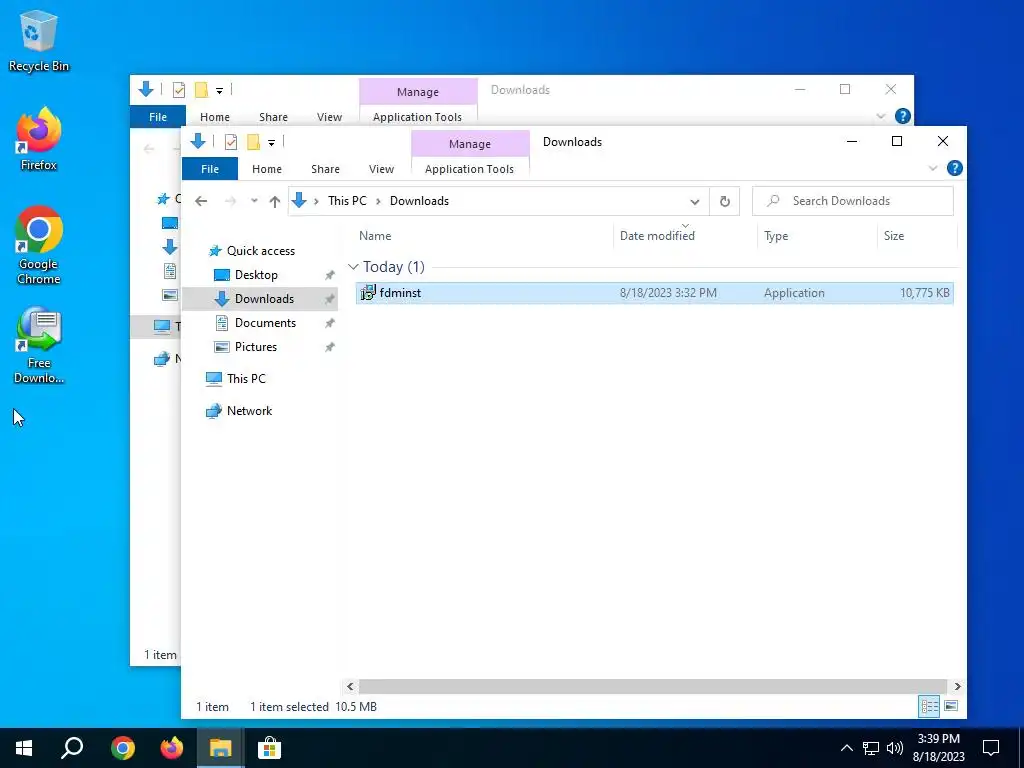Image resolution: width=1024 pixels, height=768 pixels.
Task: Click the Search Downloads input field
Action: click(853, 201)
